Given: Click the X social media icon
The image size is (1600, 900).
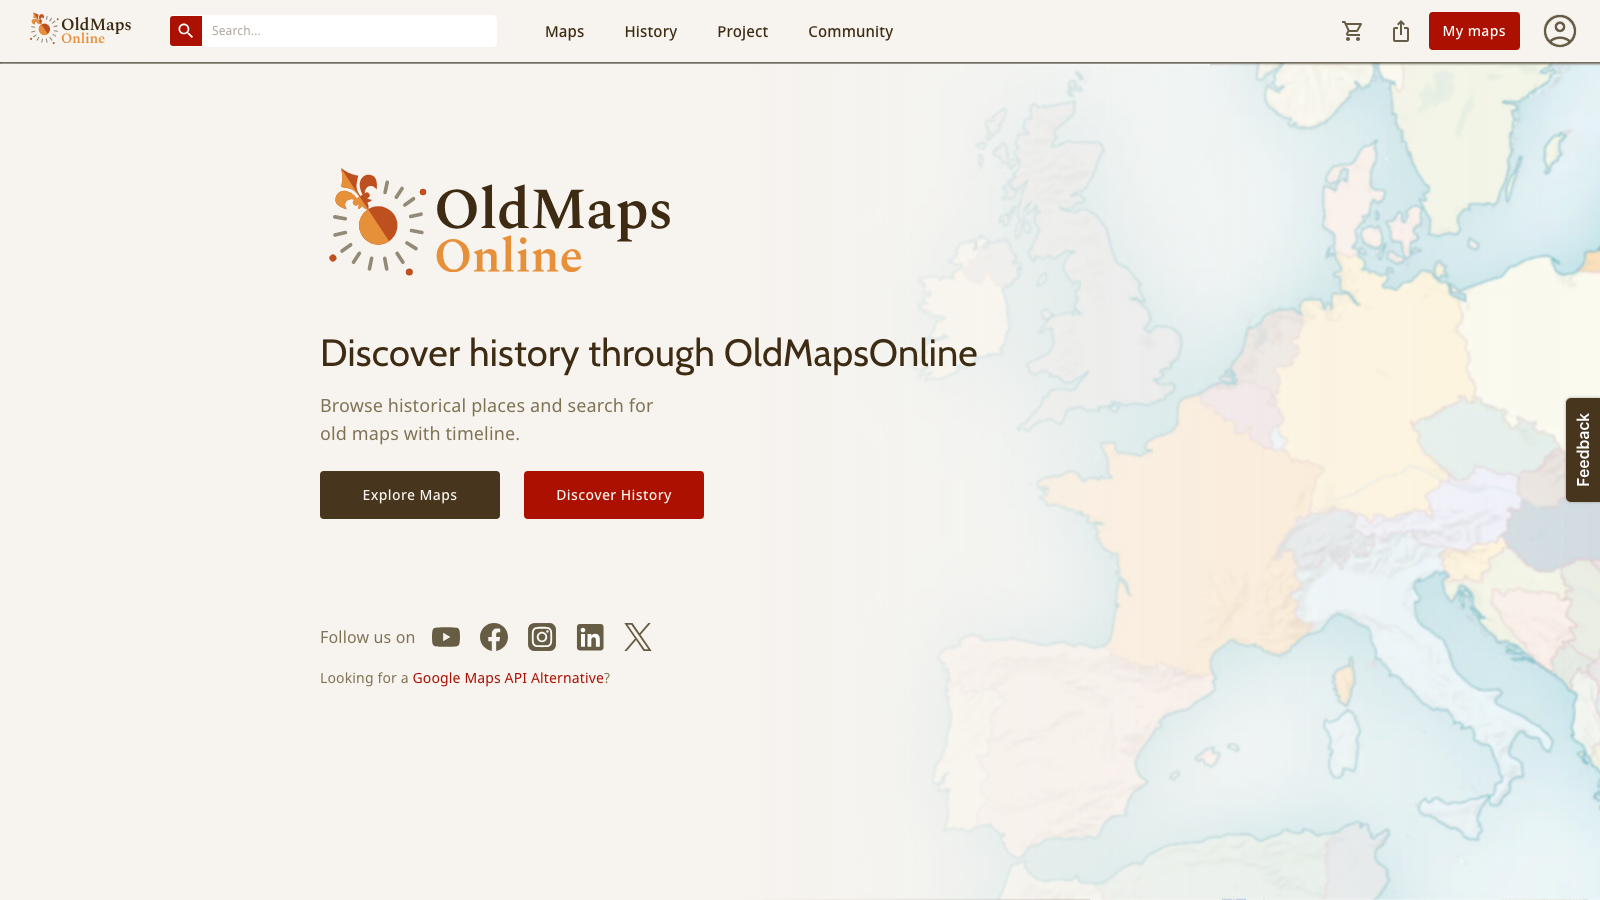Looking at the screenshot, I should [x=637, y=637].
